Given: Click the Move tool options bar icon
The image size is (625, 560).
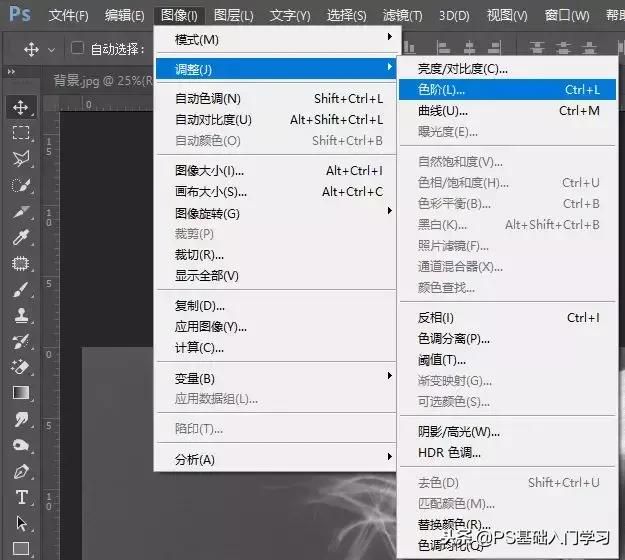Looking at the screenshot, I should pyautogui.click(x=31, y=50).
